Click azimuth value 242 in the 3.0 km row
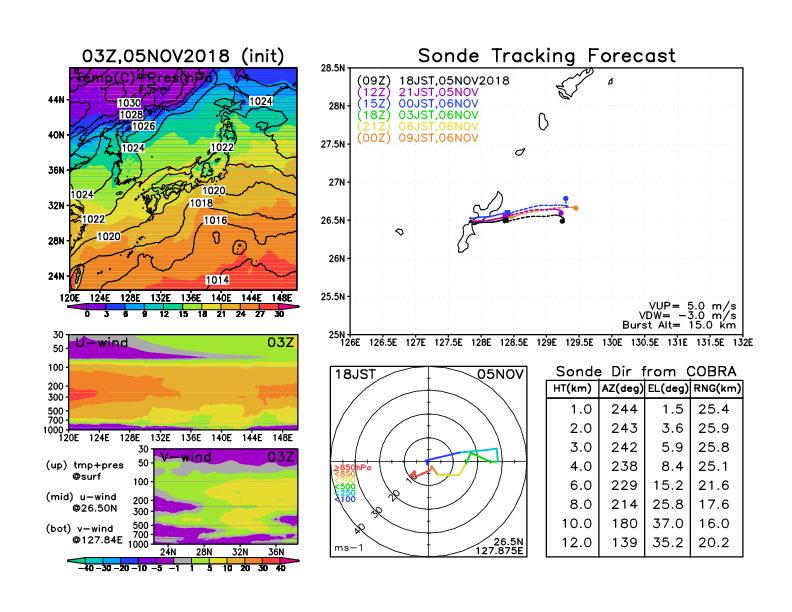Image resolution: width=792 pixels, height=612 pixels. (x=624, y=447)
